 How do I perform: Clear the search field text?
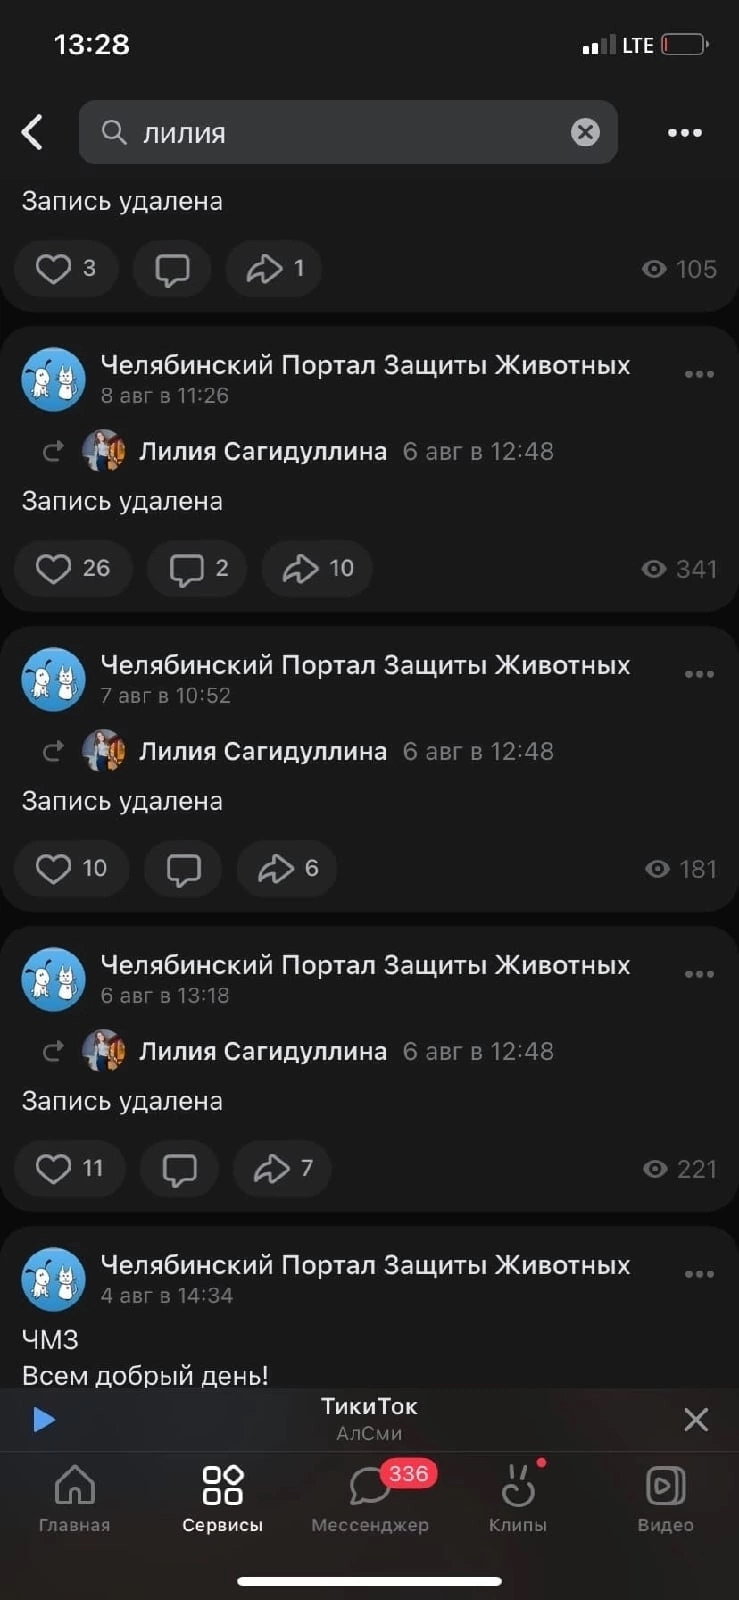[585, 132]
